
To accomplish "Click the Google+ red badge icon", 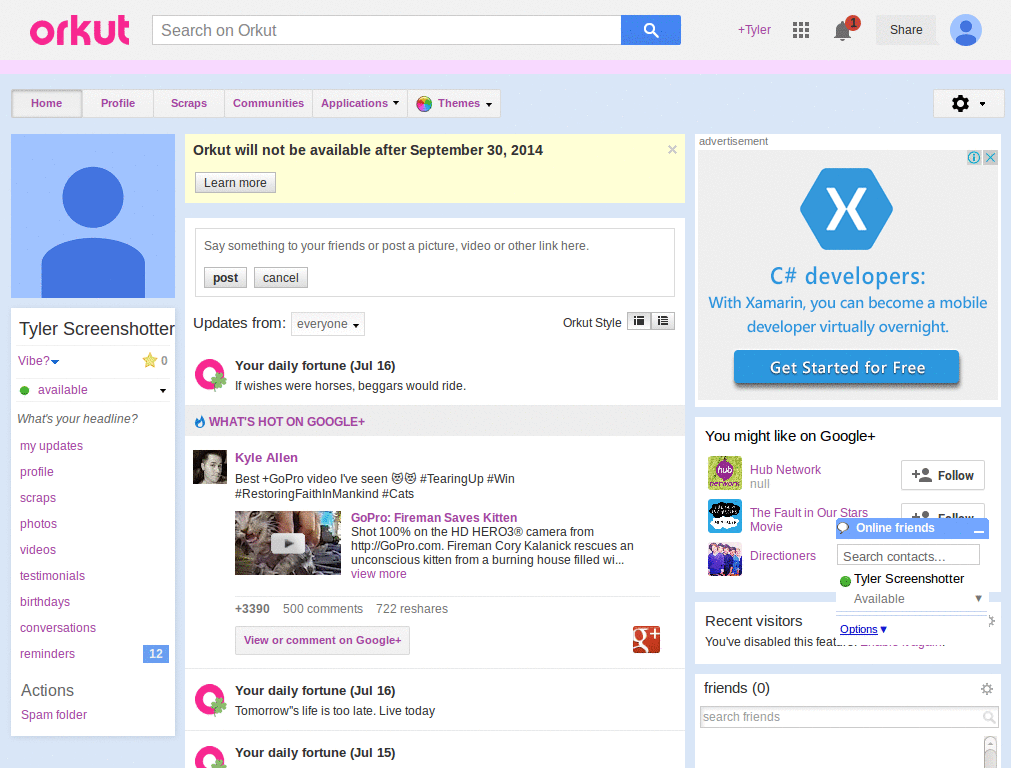I will (x=646, y=639).
